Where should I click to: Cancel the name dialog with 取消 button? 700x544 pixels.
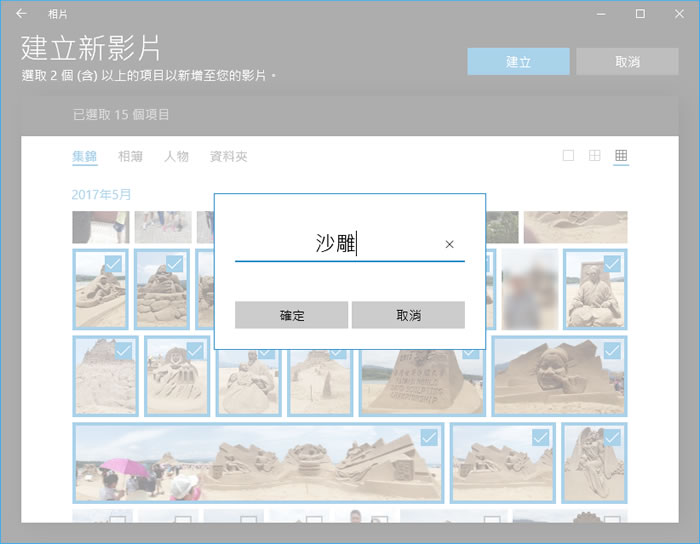tap(408, 315)
